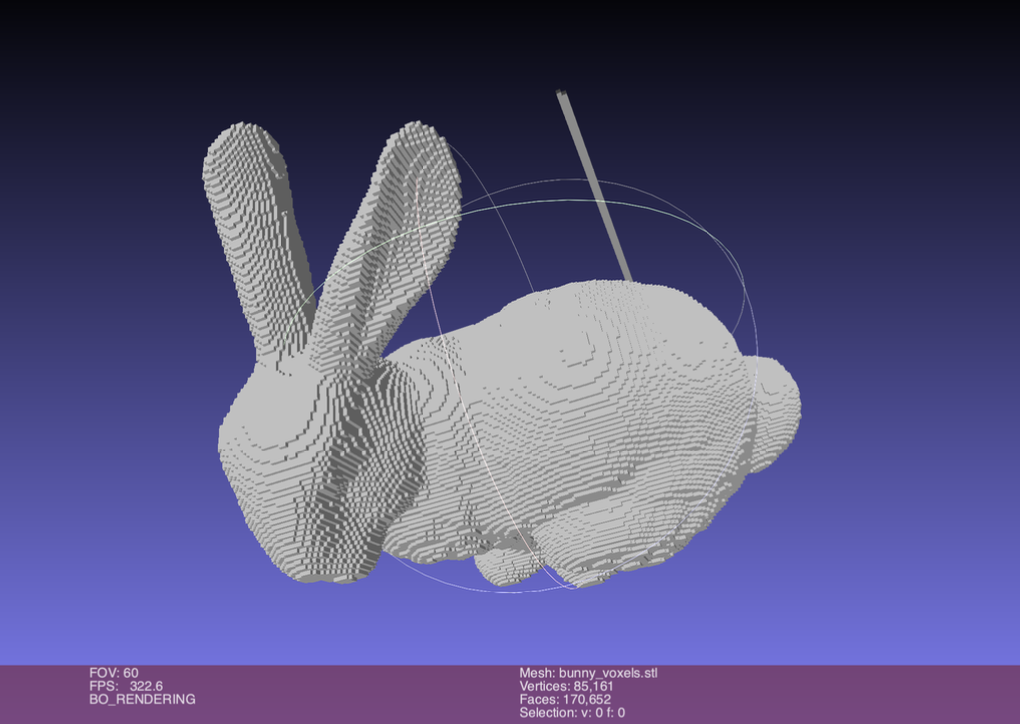Click the bunny's front paw
Viewport: 1020px width, 724px height.
tap(505, 567)
